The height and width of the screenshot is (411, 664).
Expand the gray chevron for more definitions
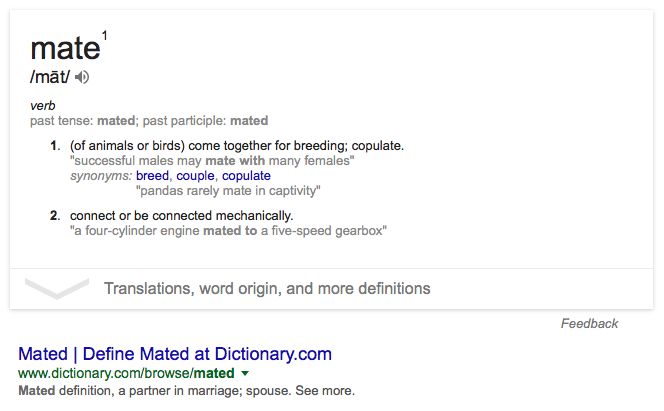click(57, 289)
